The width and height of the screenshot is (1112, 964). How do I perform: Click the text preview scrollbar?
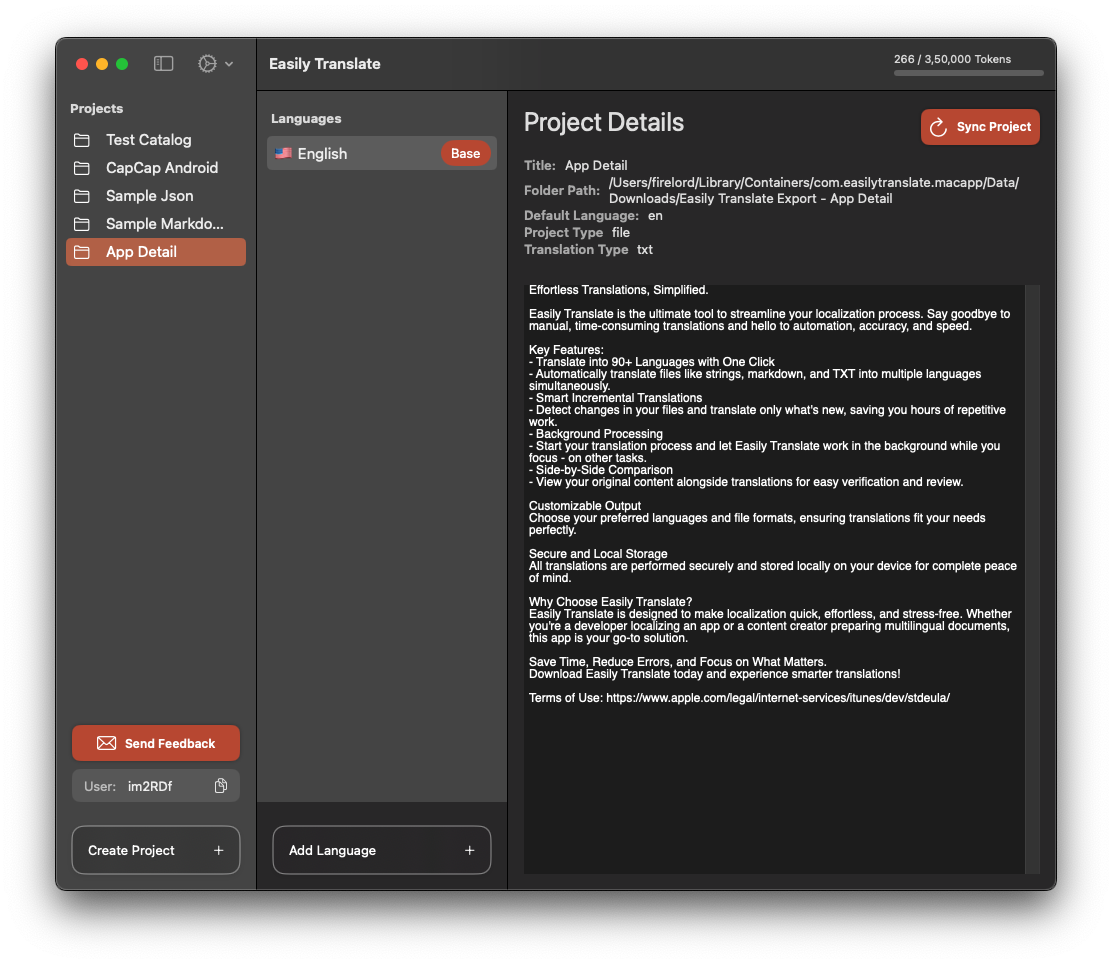(x=1032, y=578)
